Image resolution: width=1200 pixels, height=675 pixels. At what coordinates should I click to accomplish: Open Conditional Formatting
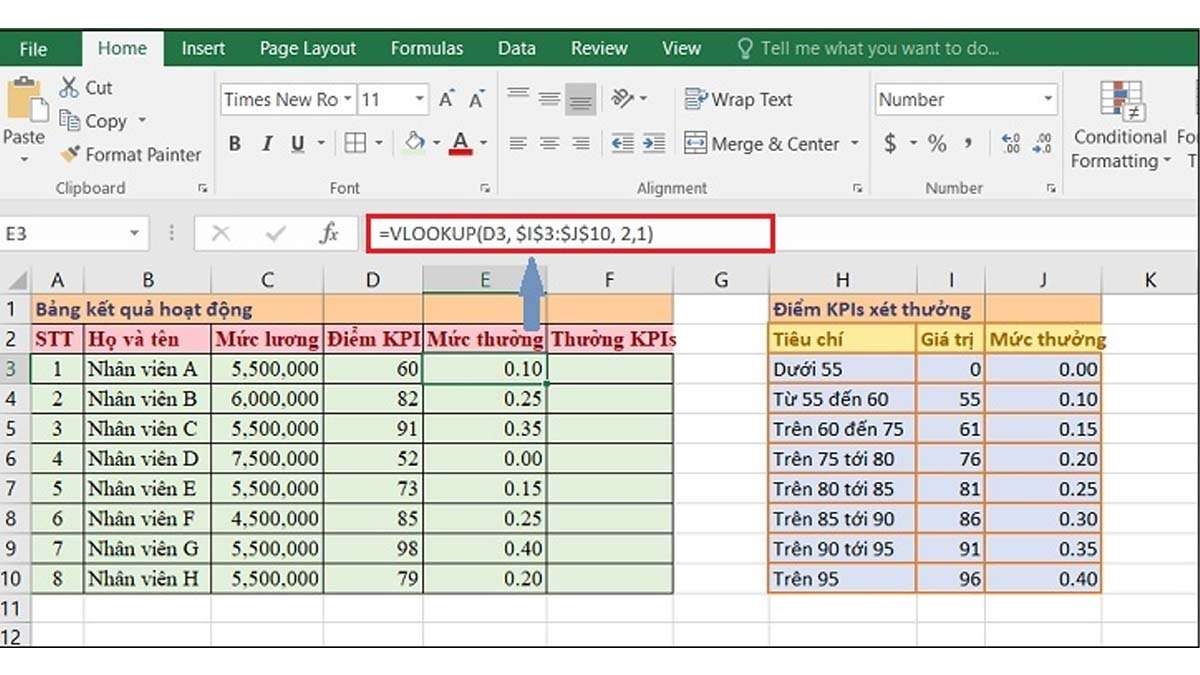(x=1118, y=130)
